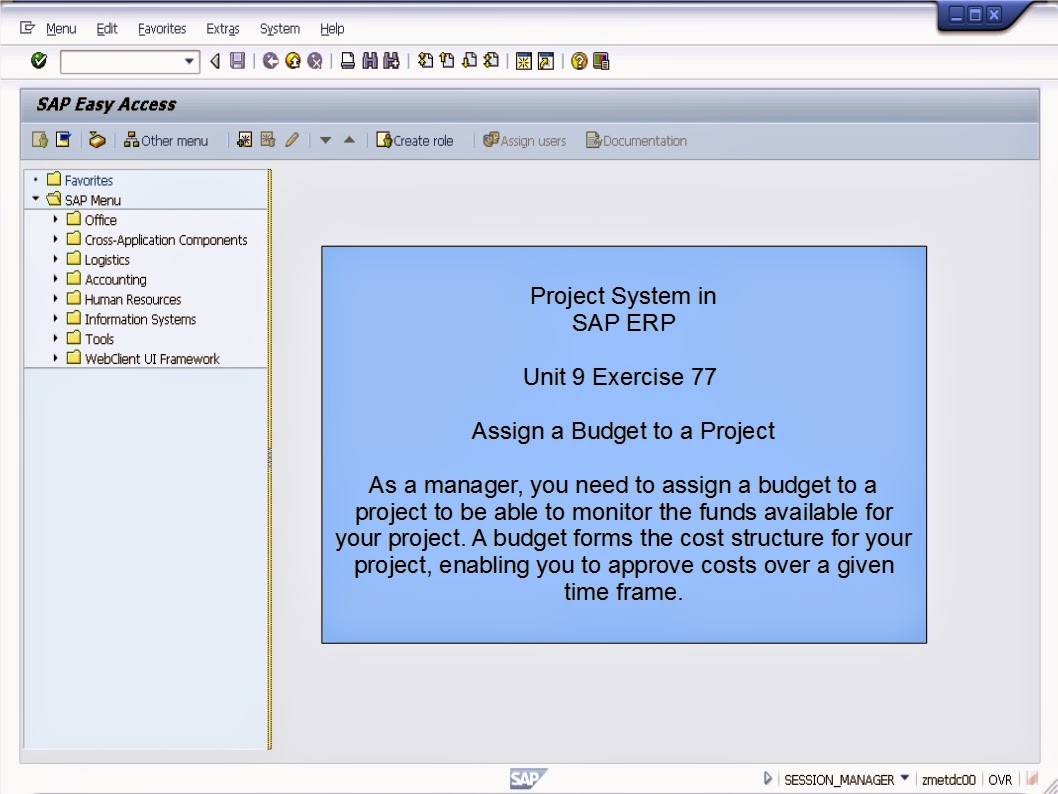Expand the WebClient UI Framework folder
Image resolution: width=1058 pixels, height=794 pixels.
[x=55, y=358]
